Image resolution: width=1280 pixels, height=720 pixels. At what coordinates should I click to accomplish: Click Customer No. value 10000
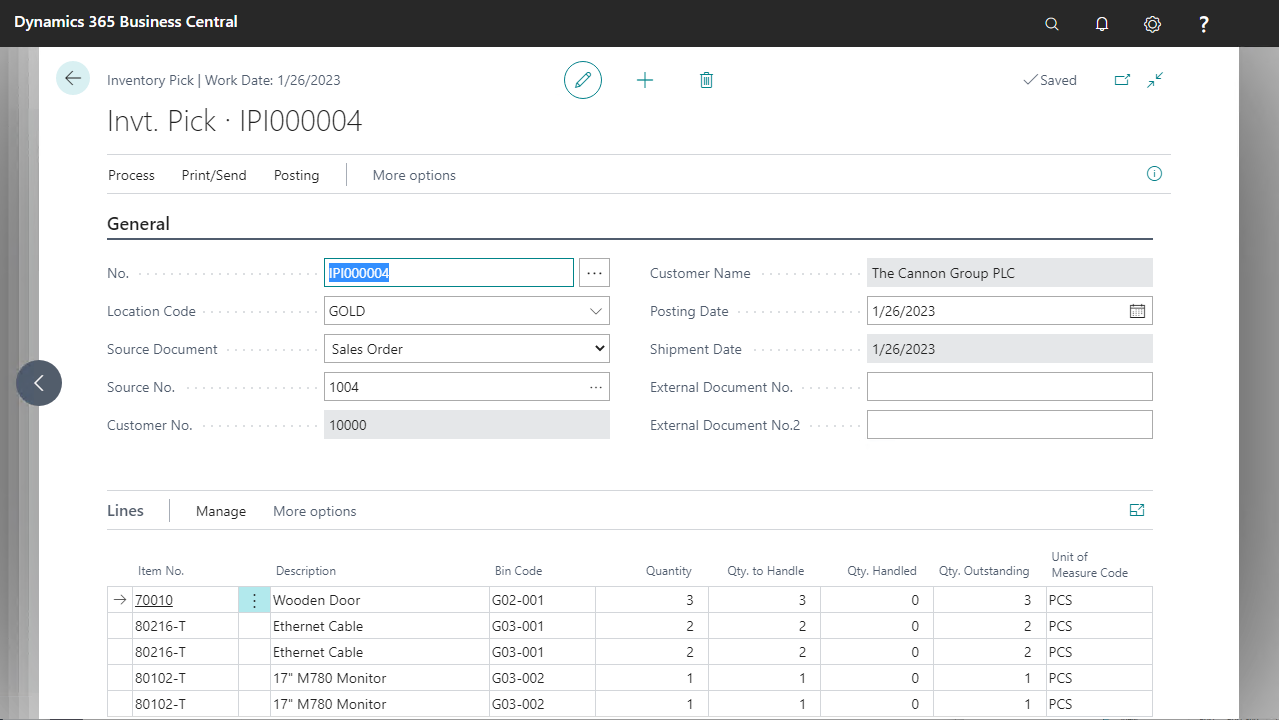point(467,425)
